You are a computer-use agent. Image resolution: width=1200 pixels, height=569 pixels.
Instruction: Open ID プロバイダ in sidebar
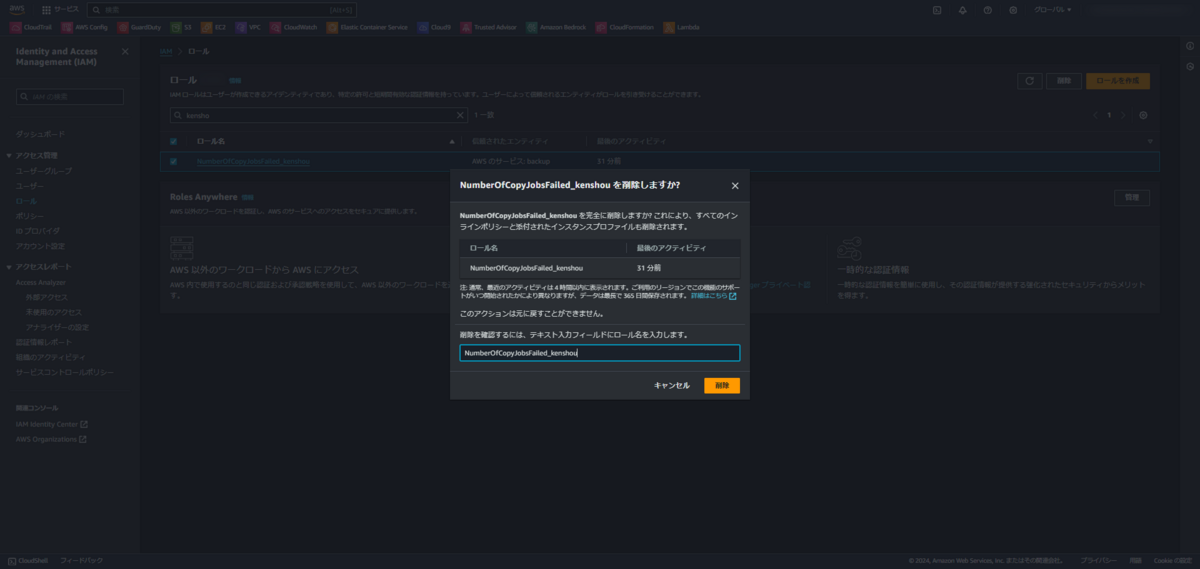[37, 231]
